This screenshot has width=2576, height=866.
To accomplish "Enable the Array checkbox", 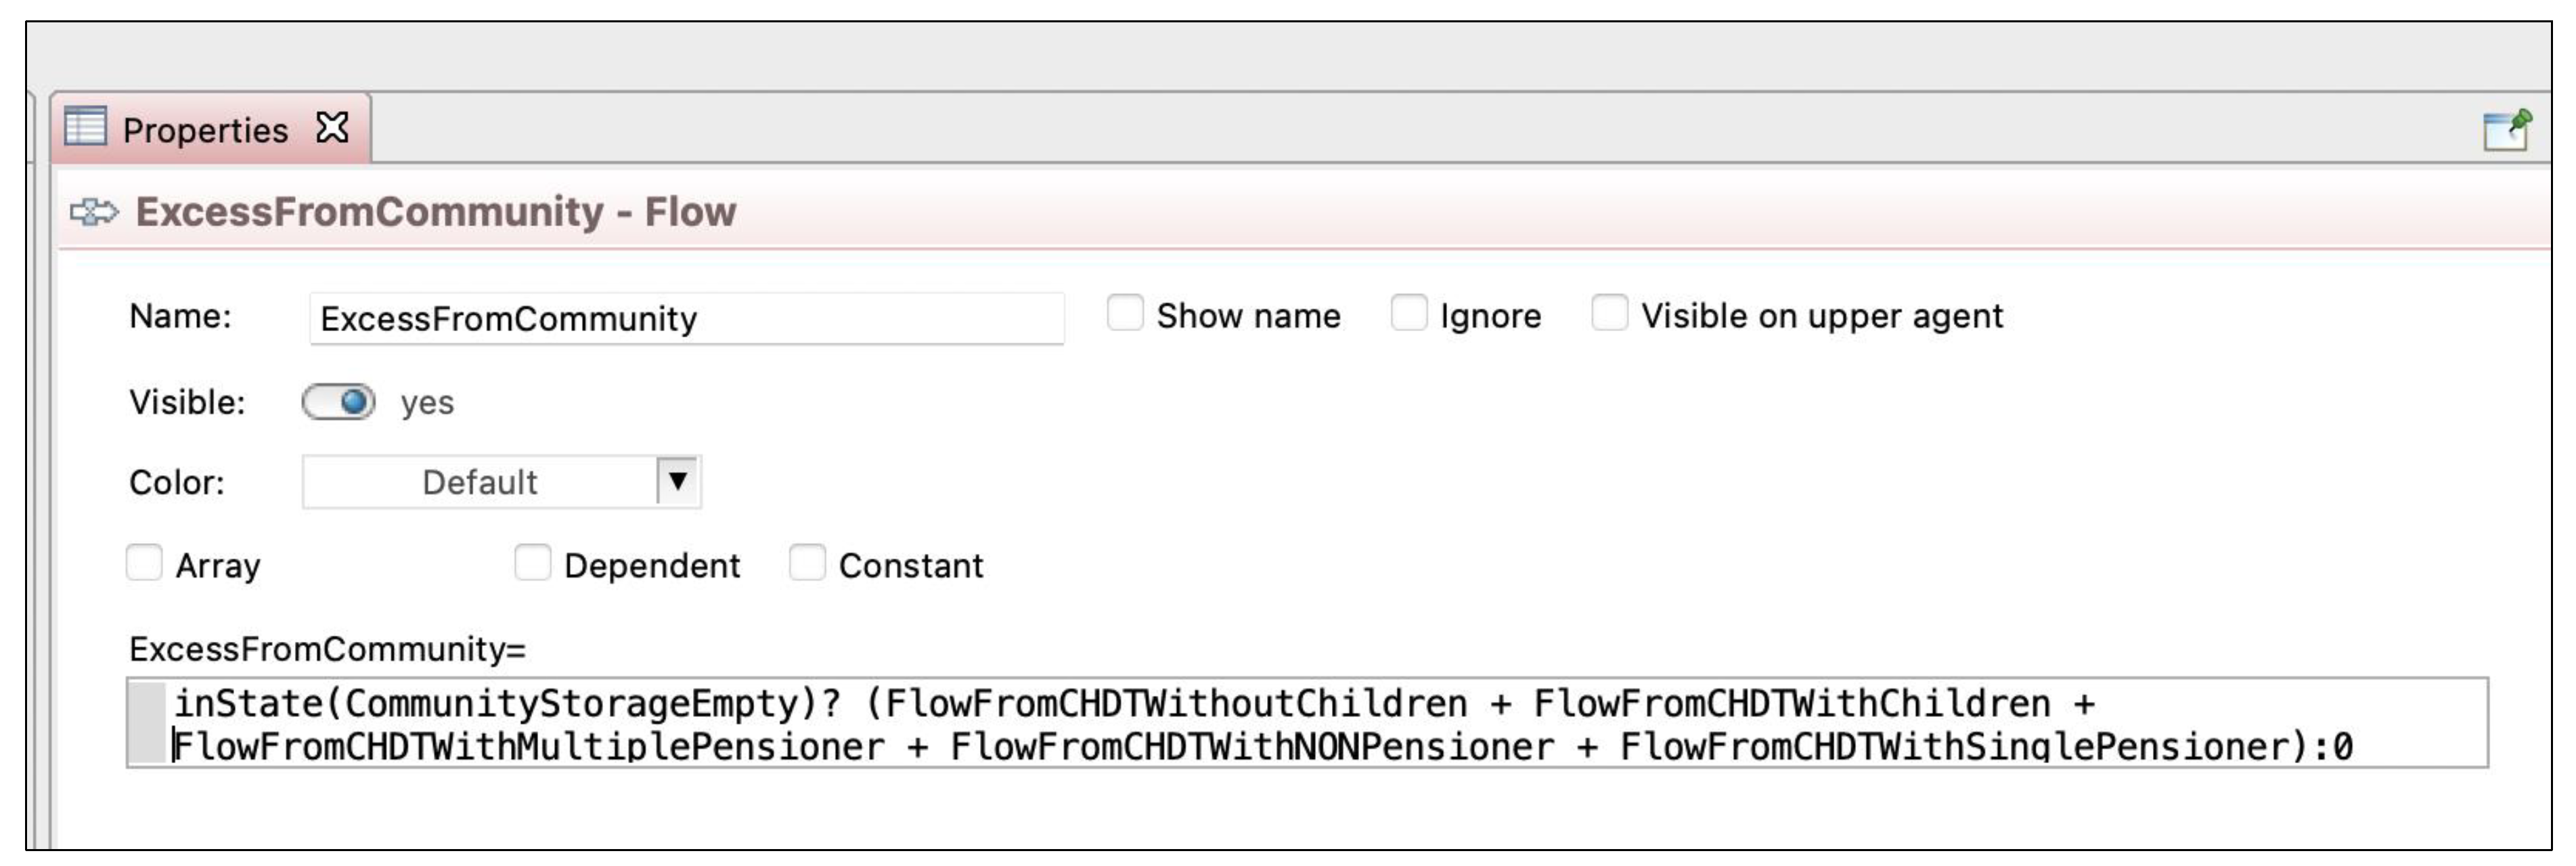I will (x=144, y=563).
